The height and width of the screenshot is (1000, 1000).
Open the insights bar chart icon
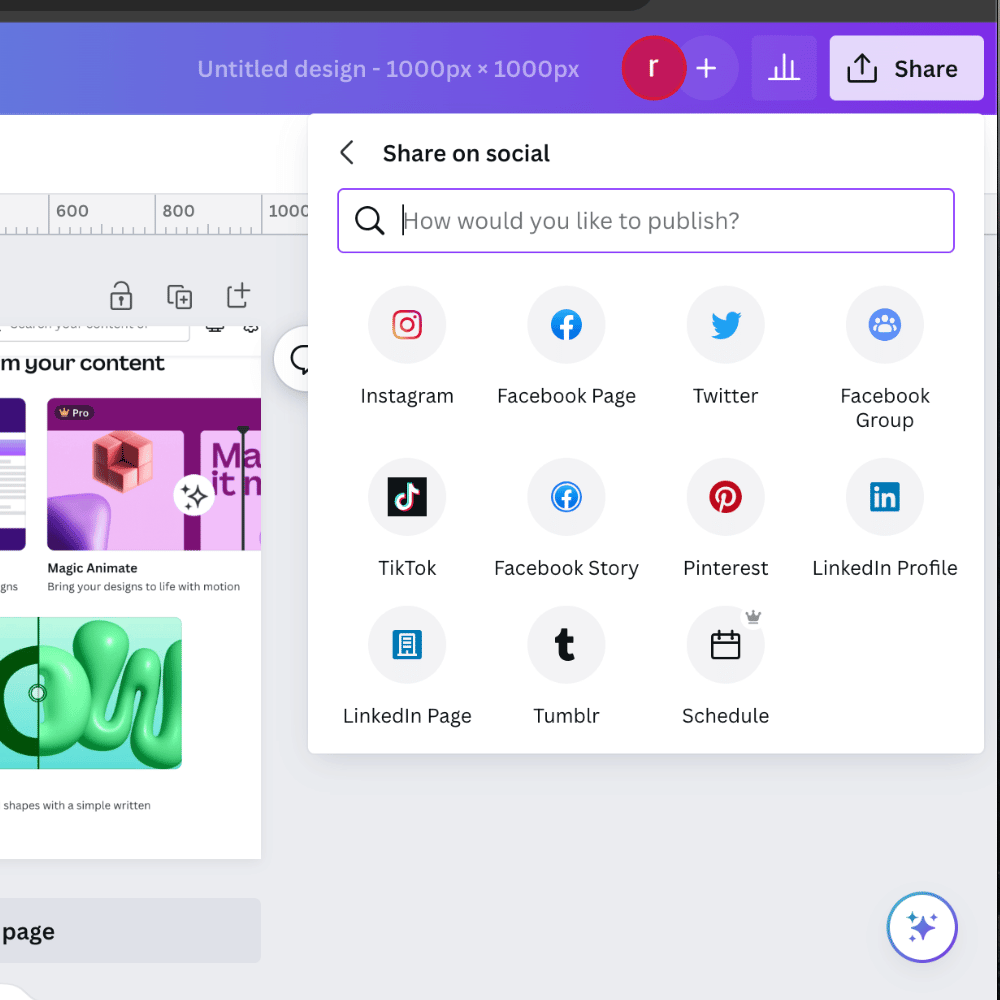coord(784,69)
